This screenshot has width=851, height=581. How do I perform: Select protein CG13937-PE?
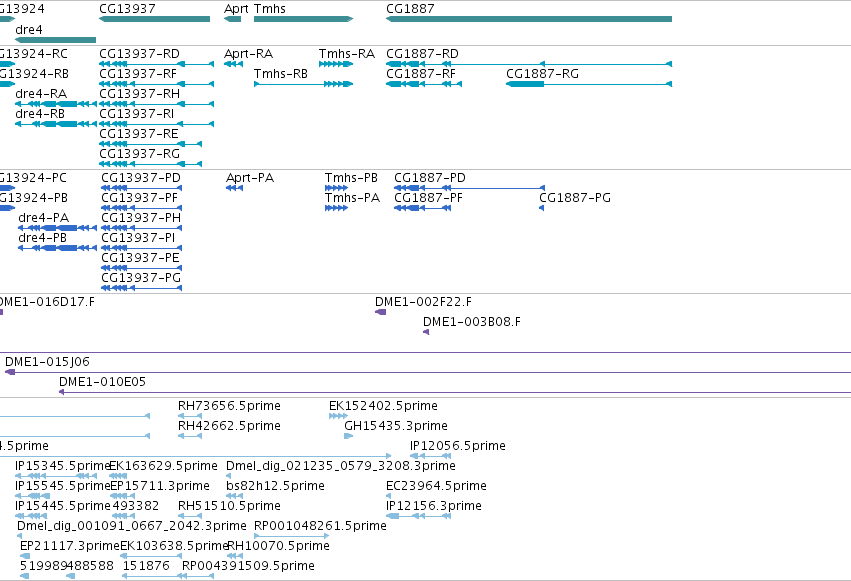pyautogui.click(x=142, y=268)
